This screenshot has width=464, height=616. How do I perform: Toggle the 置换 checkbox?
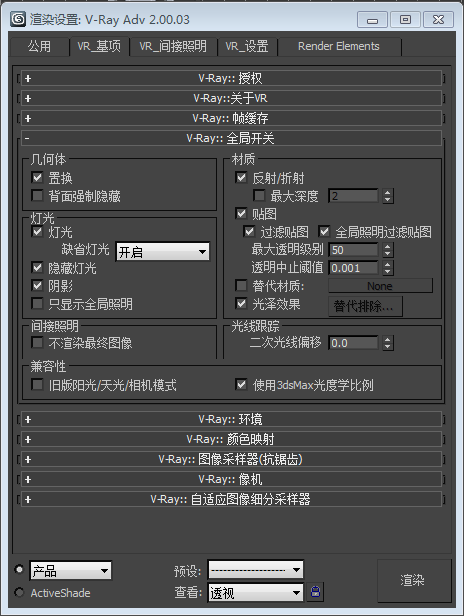tap(37, 178)
